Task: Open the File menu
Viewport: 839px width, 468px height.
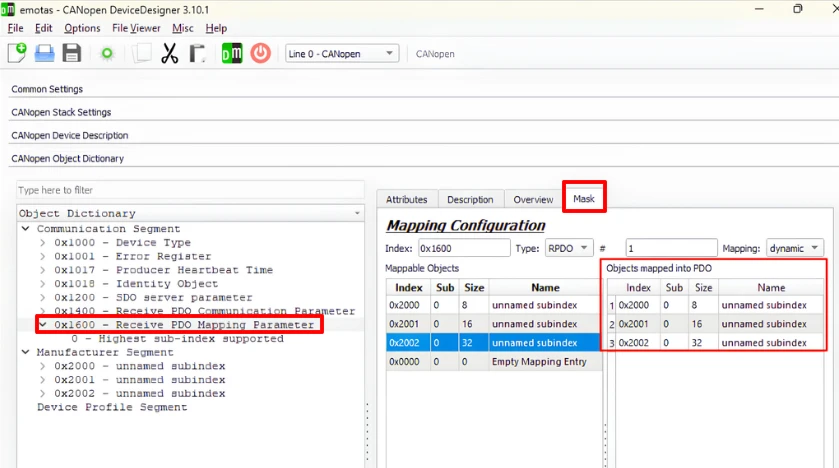Action: click(x=16, y=28)
